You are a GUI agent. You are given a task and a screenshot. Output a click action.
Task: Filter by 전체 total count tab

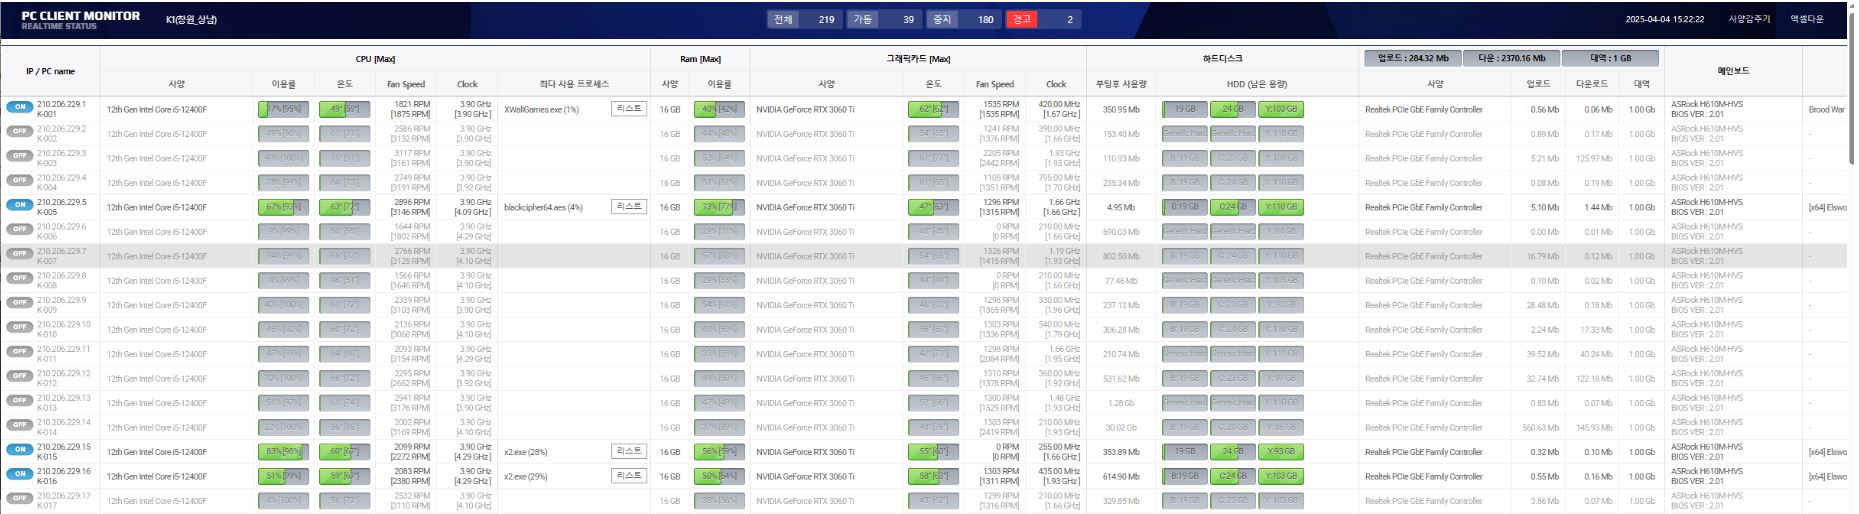(804, 19)
